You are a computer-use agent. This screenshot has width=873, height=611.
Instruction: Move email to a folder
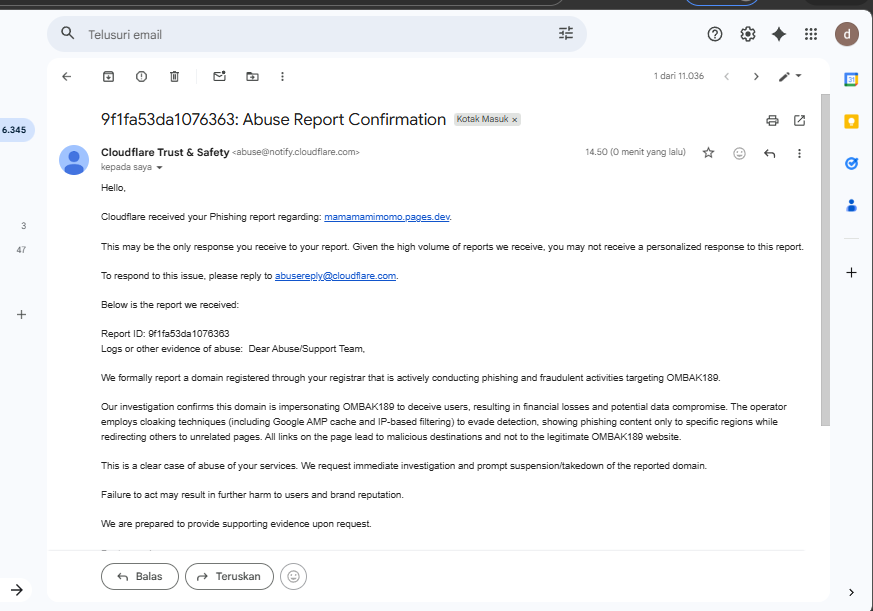[x=252, y=76]
